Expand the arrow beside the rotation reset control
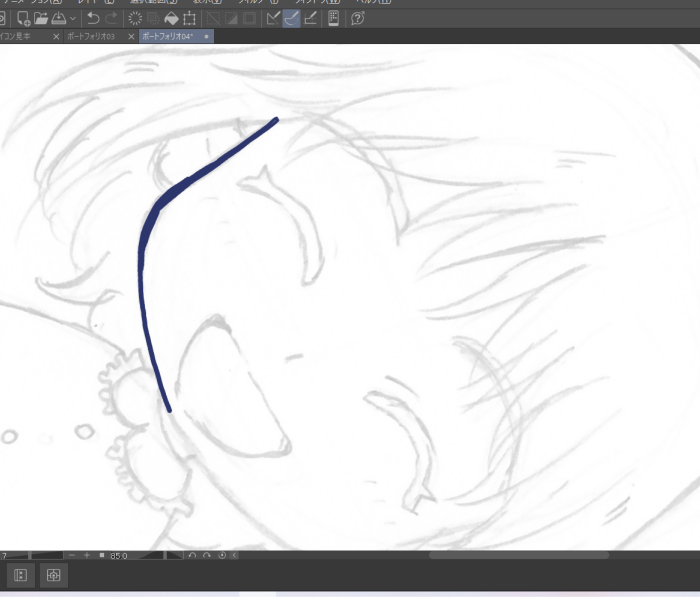 [x=236, y=555]
